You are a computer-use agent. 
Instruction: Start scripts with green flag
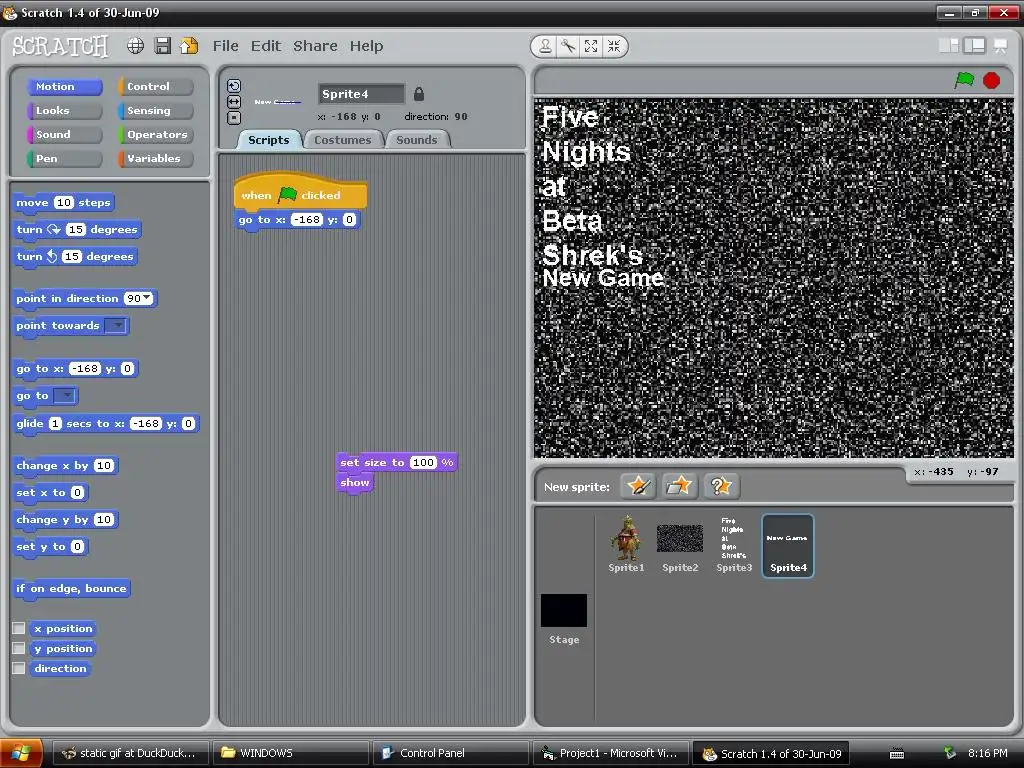[964, 80]
